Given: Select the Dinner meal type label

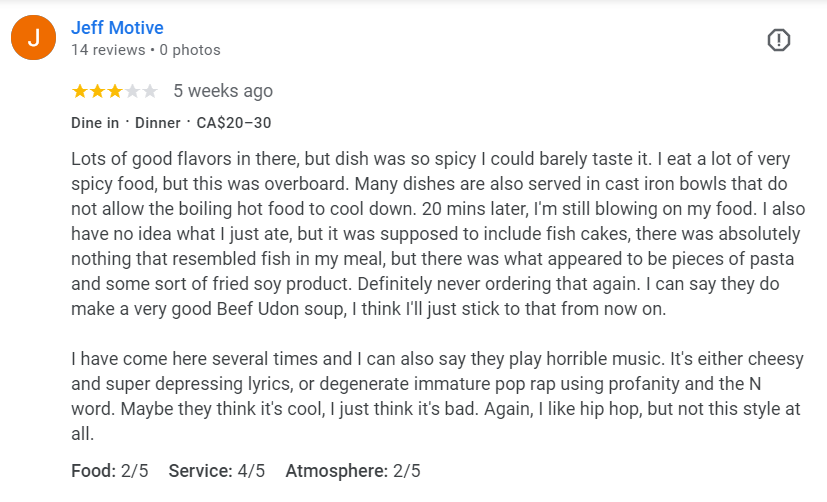Looking at the screenshot, I should click(x=158, y=123).
